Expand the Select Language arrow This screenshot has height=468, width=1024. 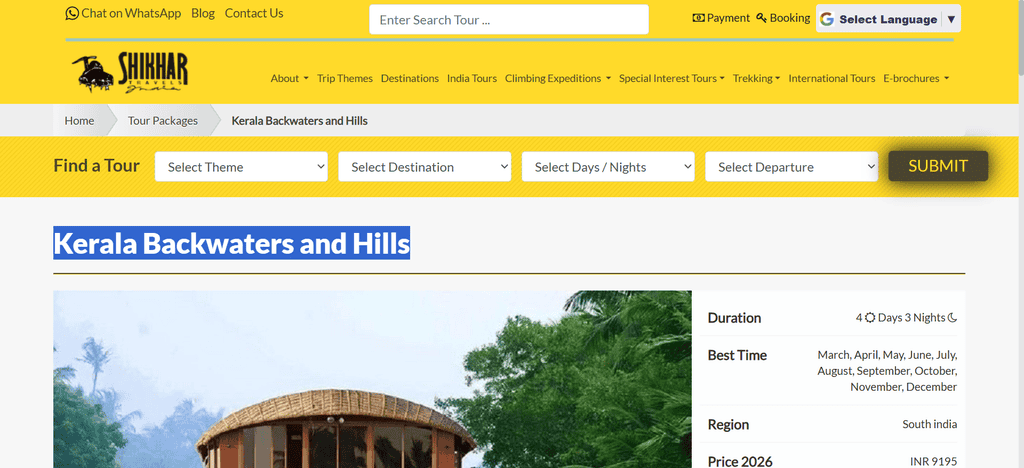(952, 19)
